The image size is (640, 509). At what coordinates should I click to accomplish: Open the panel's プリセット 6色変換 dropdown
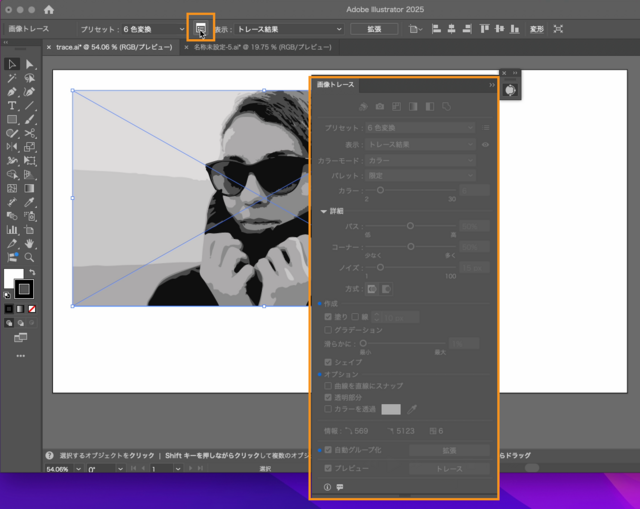pyautogui.click(x=420, y=128)
